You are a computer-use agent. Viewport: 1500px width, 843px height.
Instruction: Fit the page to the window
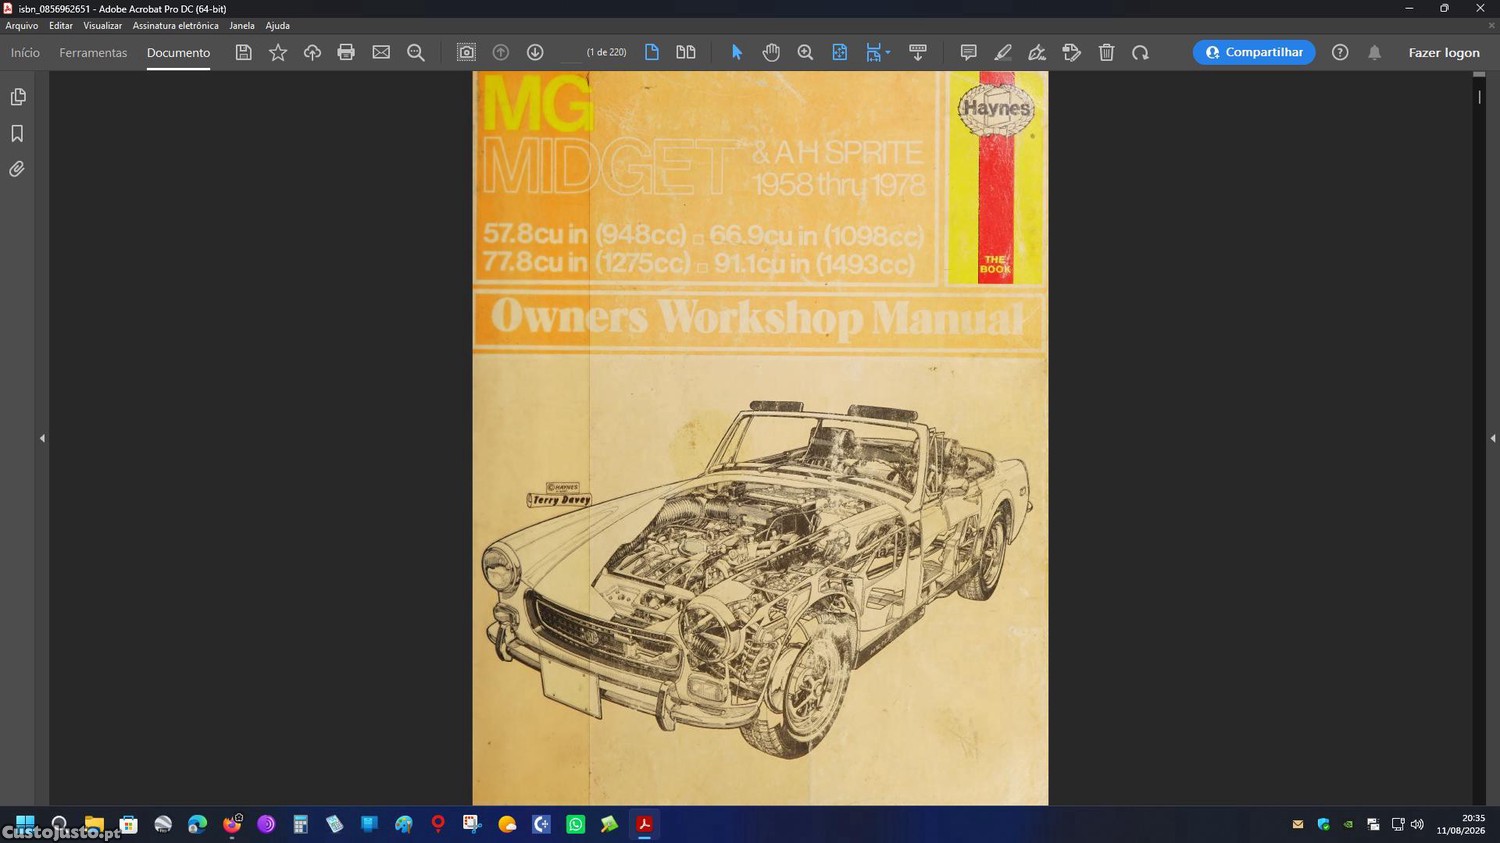tap(840, 52)
